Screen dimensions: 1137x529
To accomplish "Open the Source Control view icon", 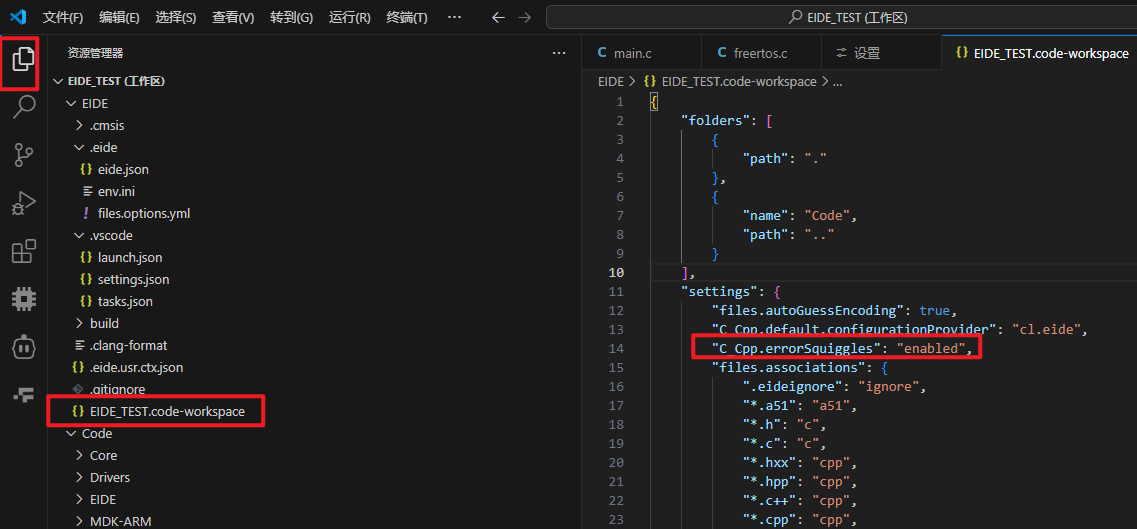I will (23, 154).
